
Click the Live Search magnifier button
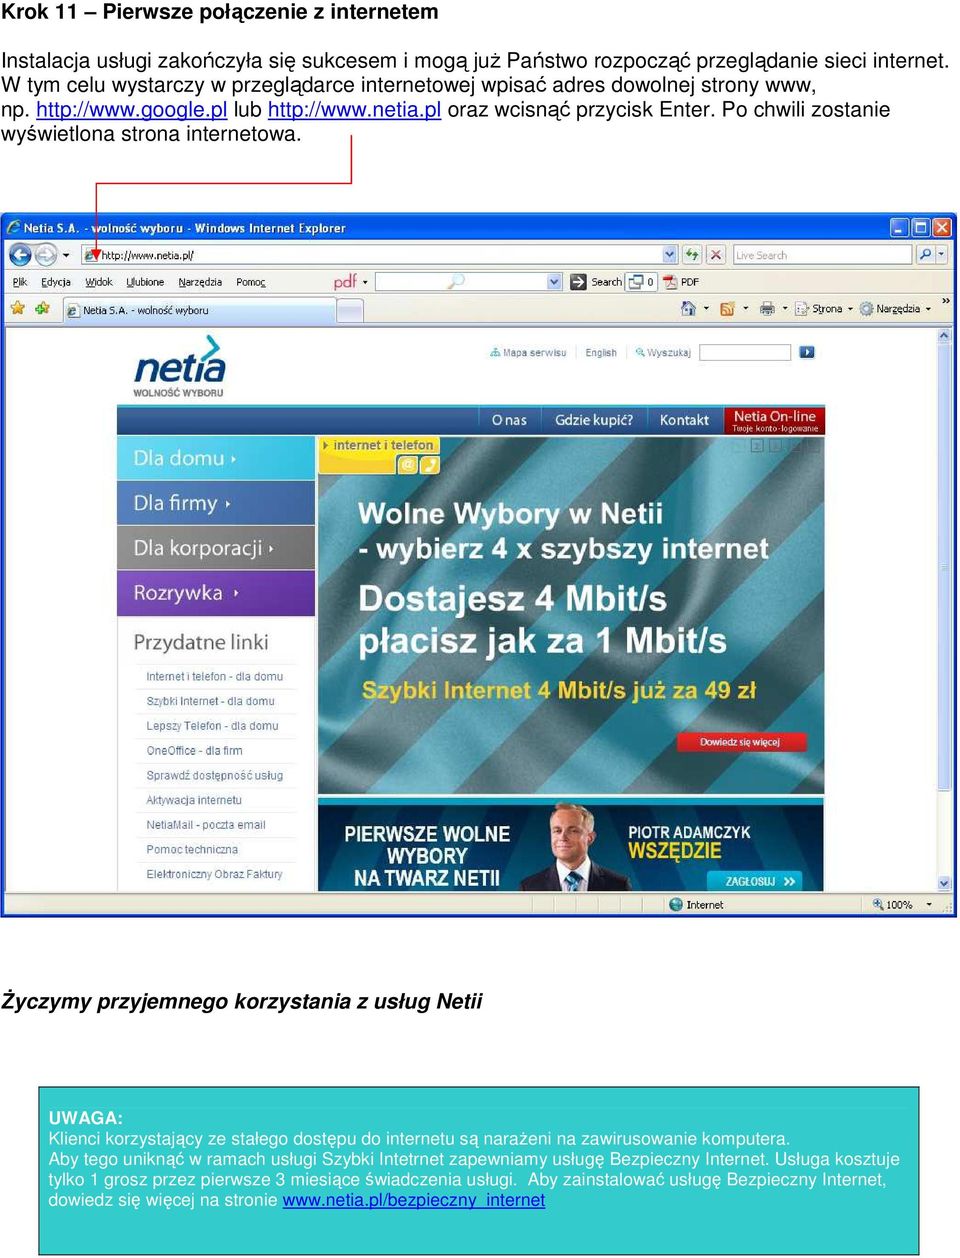coord(925,255)
